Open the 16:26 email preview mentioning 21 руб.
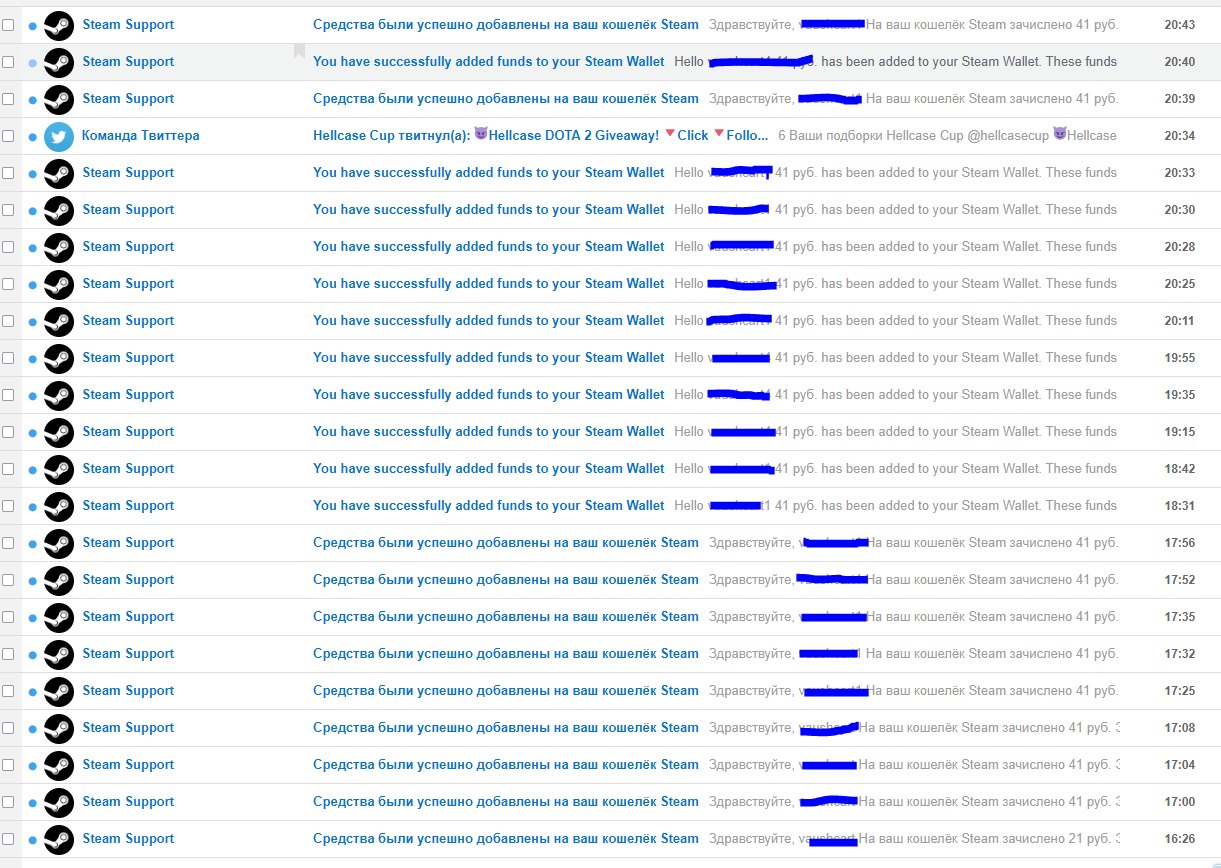 [914, 839]
